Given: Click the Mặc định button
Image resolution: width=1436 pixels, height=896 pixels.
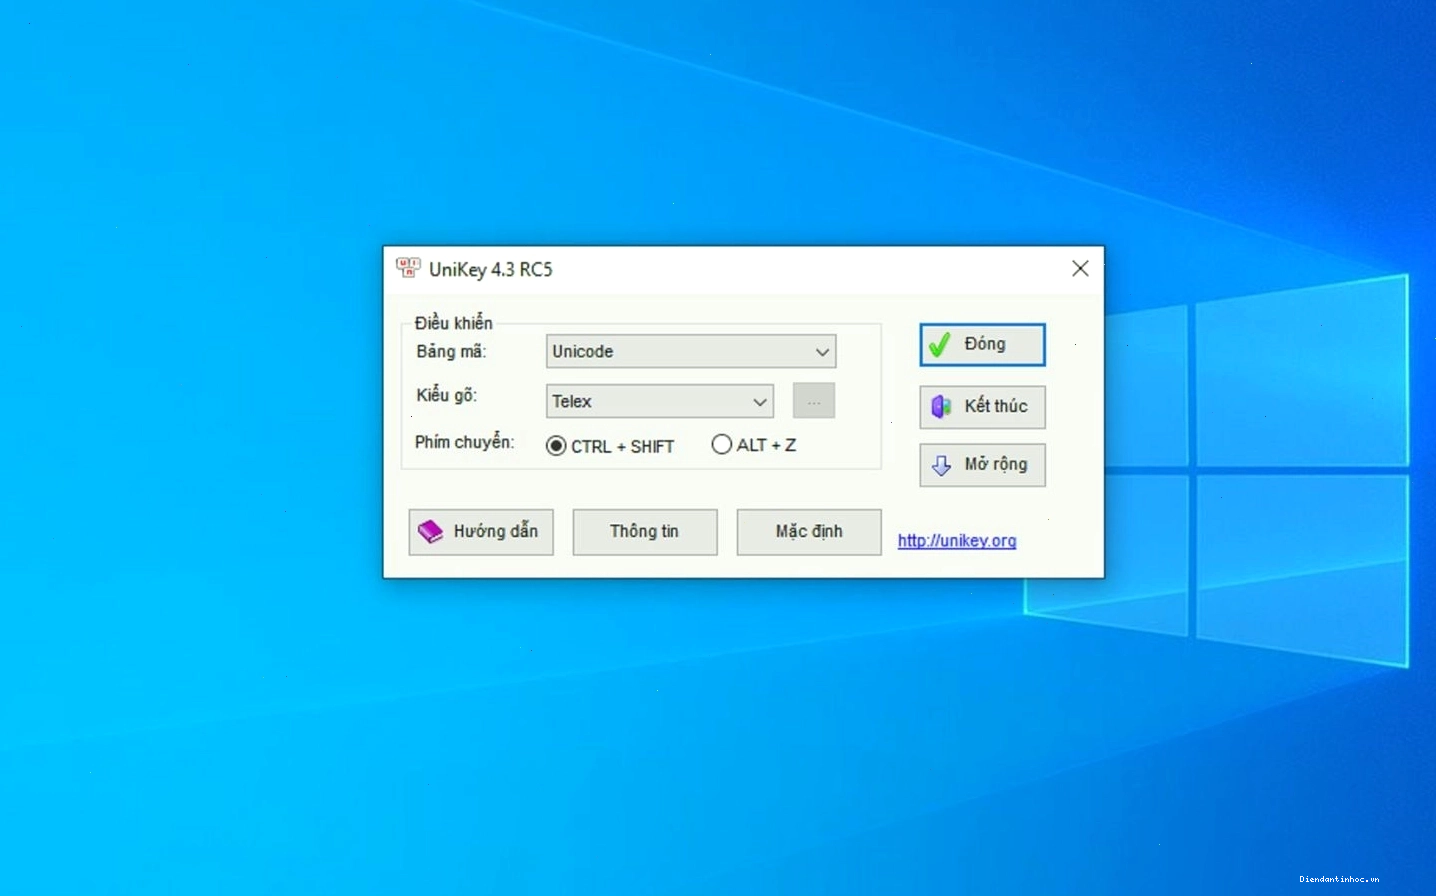Looking at the screenshot, I should click(809, 531).
